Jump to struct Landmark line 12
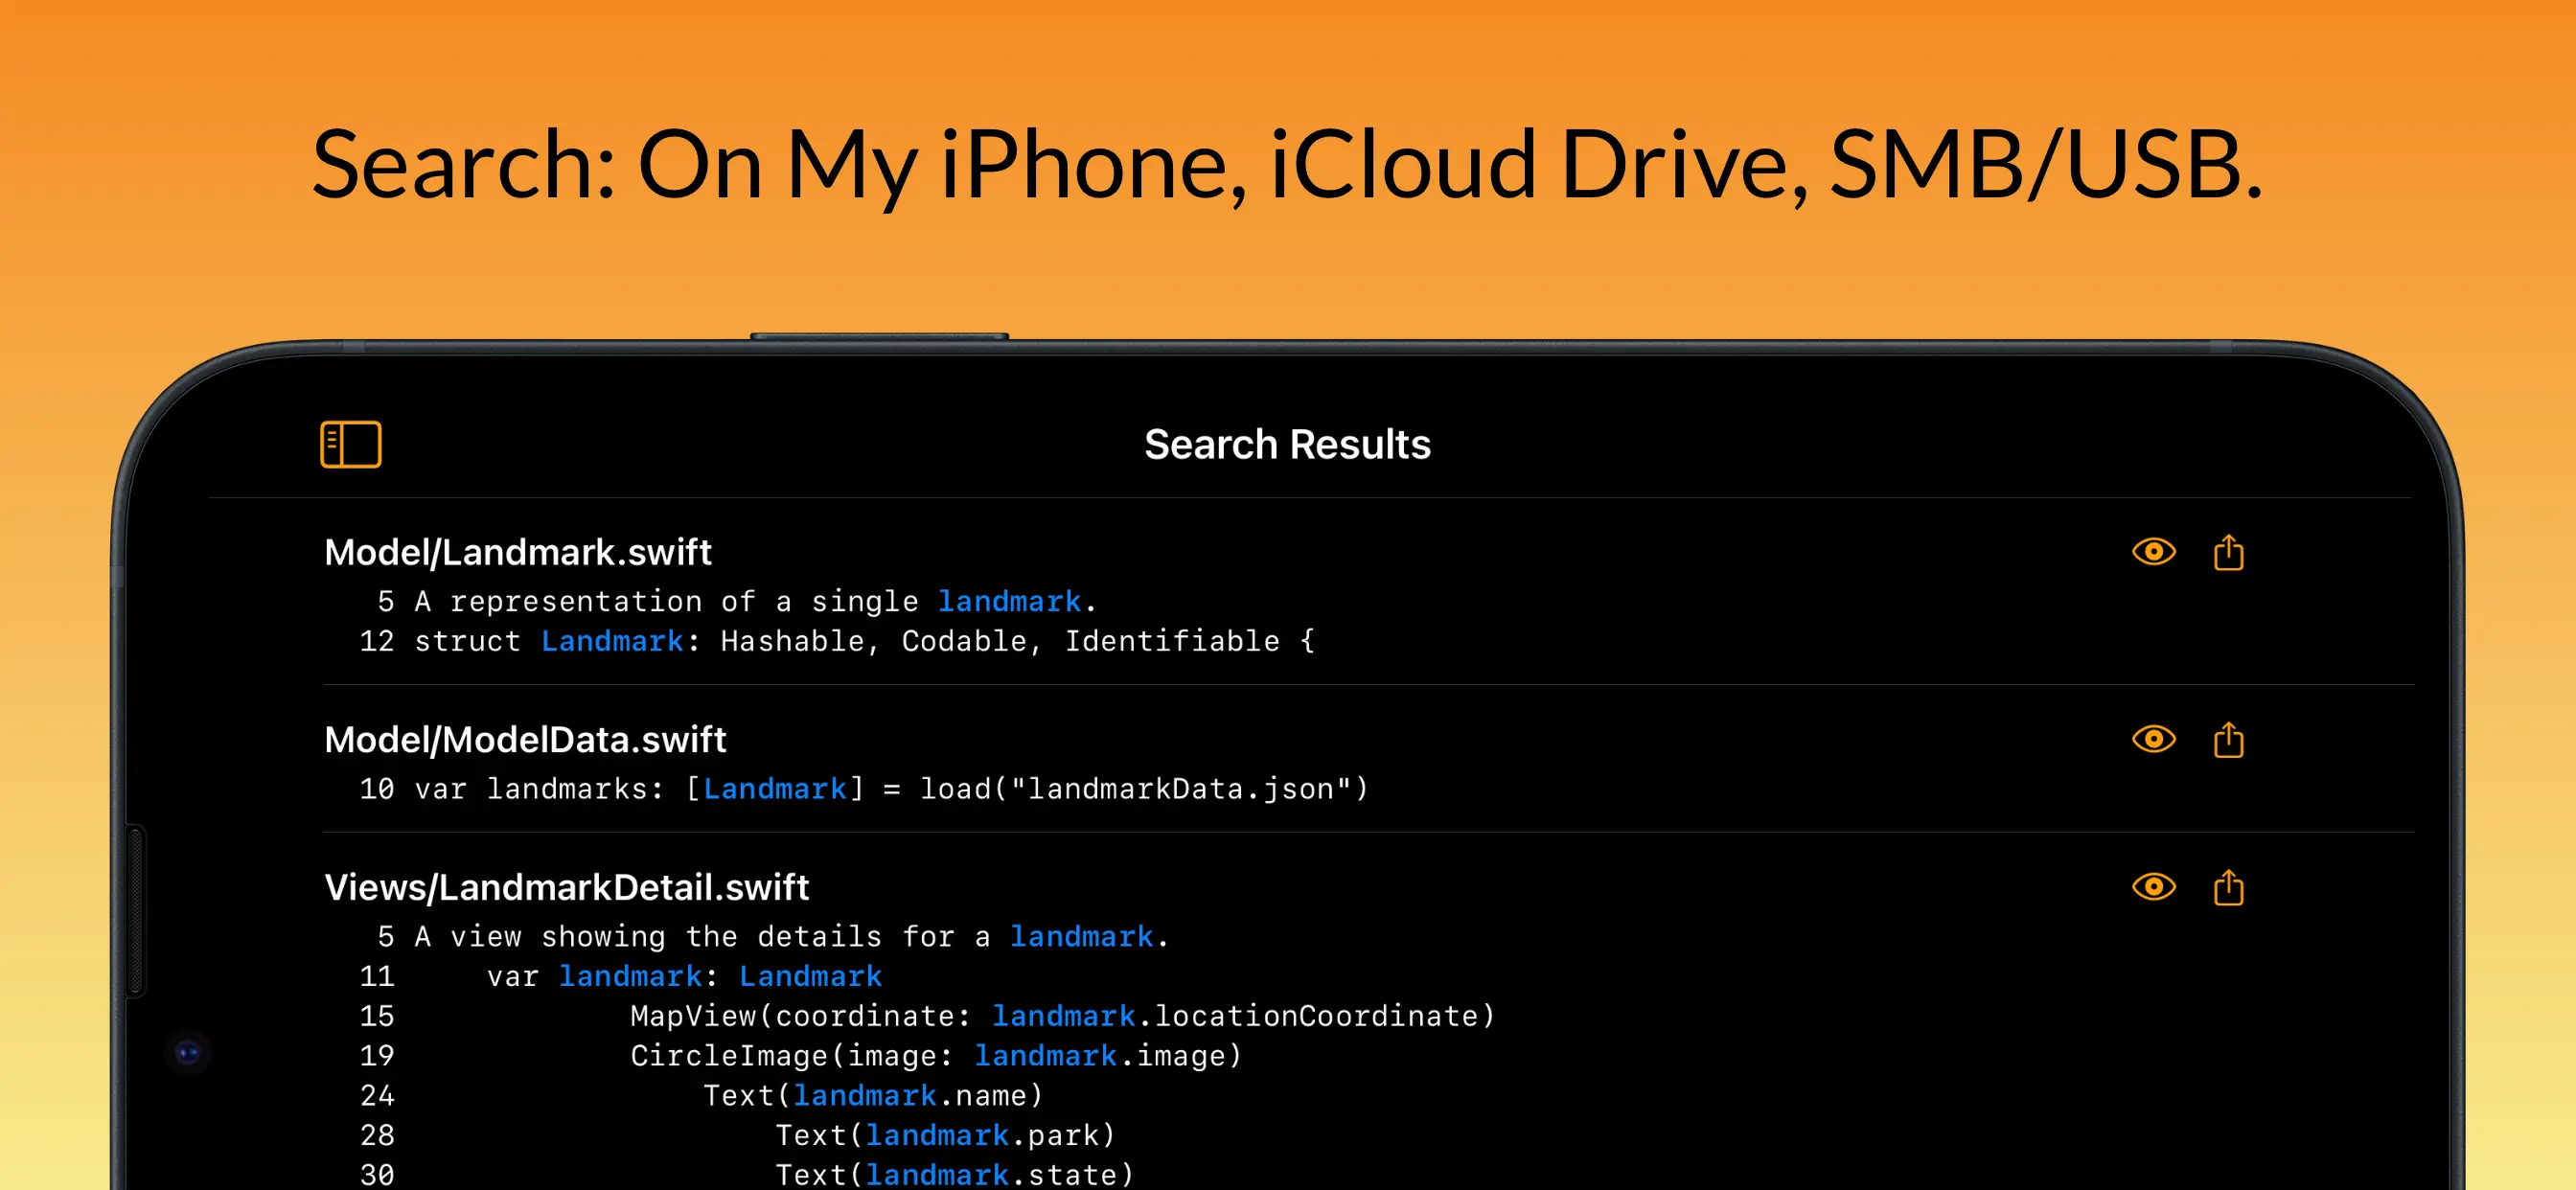 (836, 641)
